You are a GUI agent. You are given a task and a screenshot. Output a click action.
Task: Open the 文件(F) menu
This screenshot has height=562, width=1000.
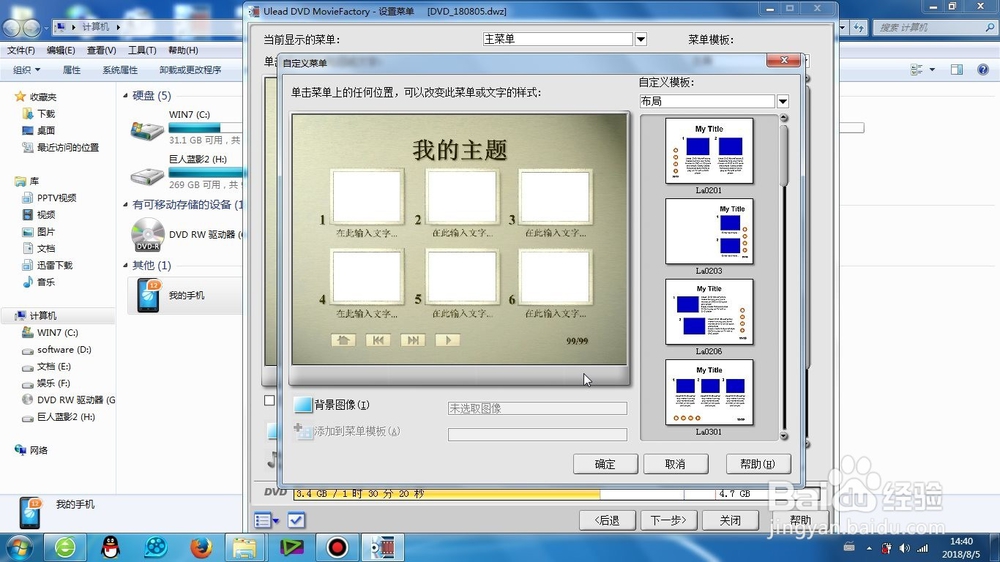click(21, 50)
